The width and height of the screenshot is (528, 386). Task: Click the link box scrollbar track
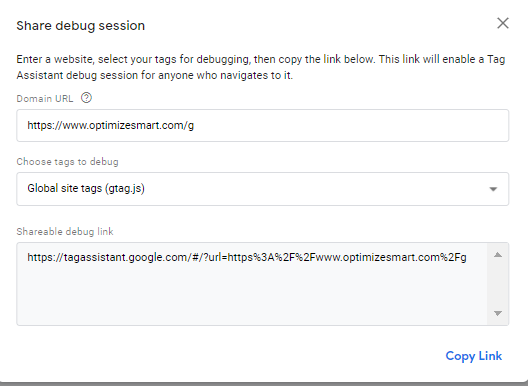click(x=498, y=284)
